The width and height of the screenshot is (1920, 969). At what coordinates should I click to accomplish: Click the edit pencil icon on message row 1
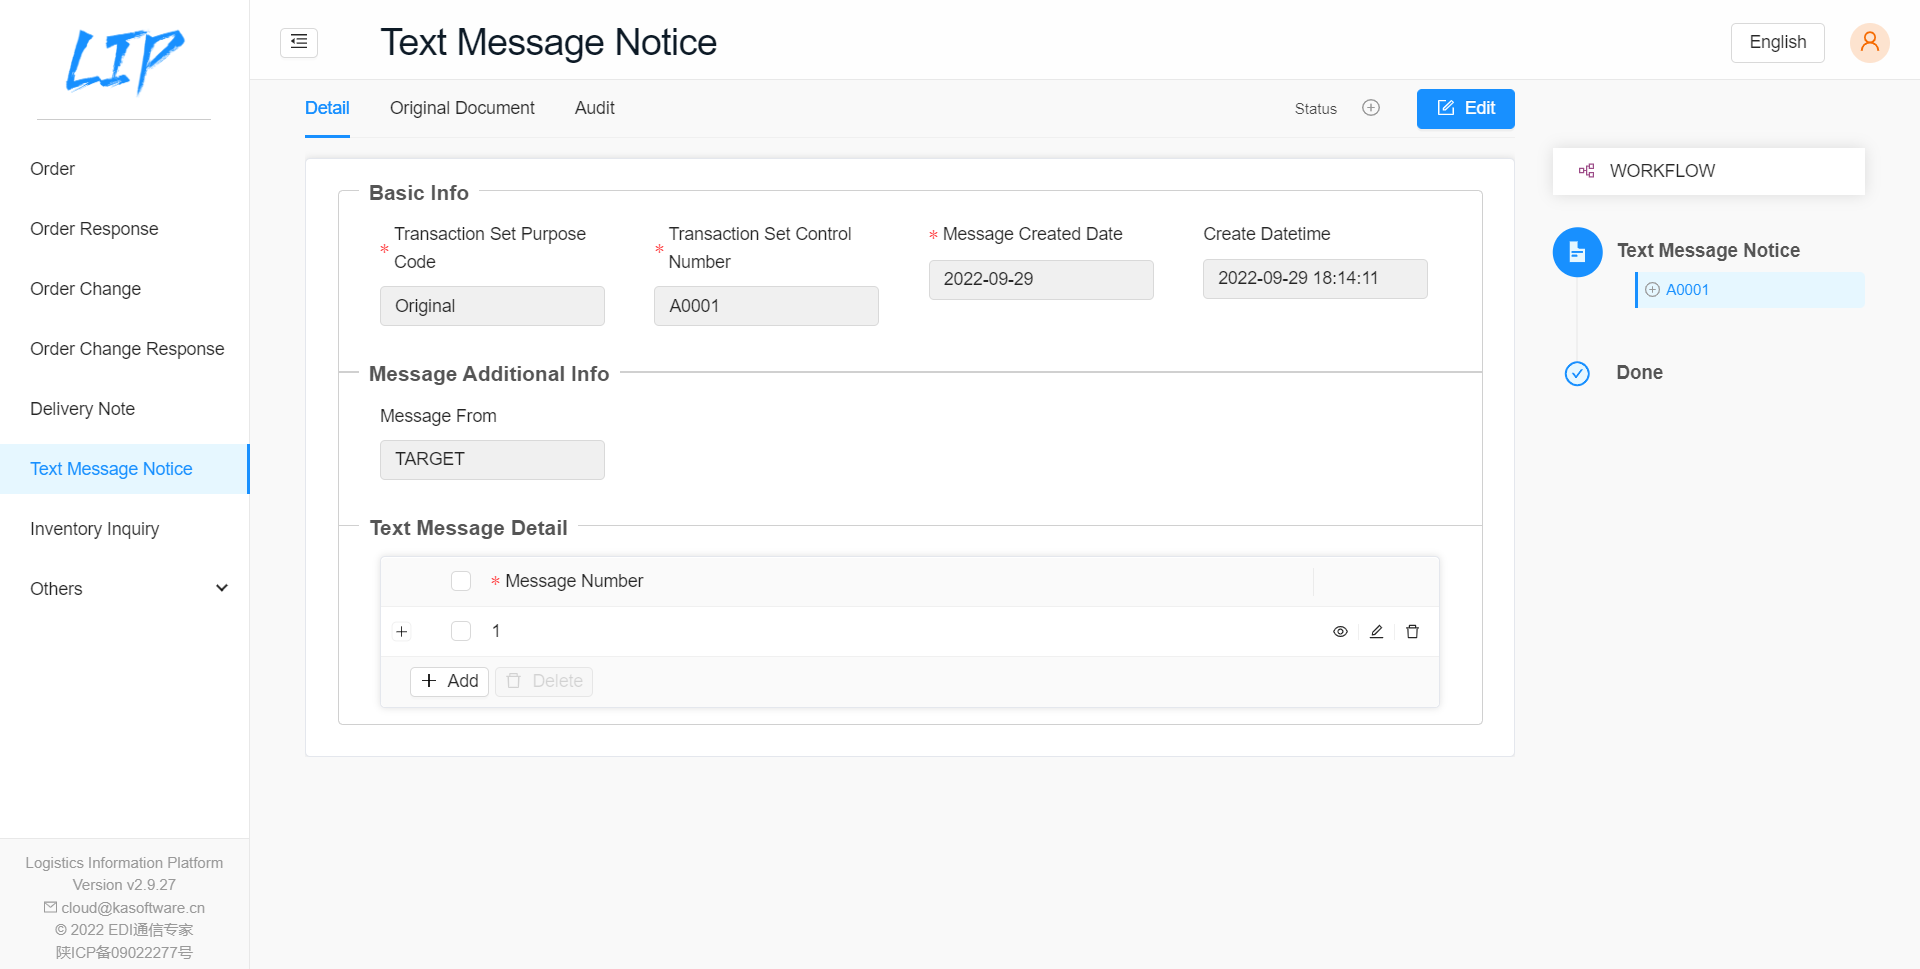coord(1376,631)
